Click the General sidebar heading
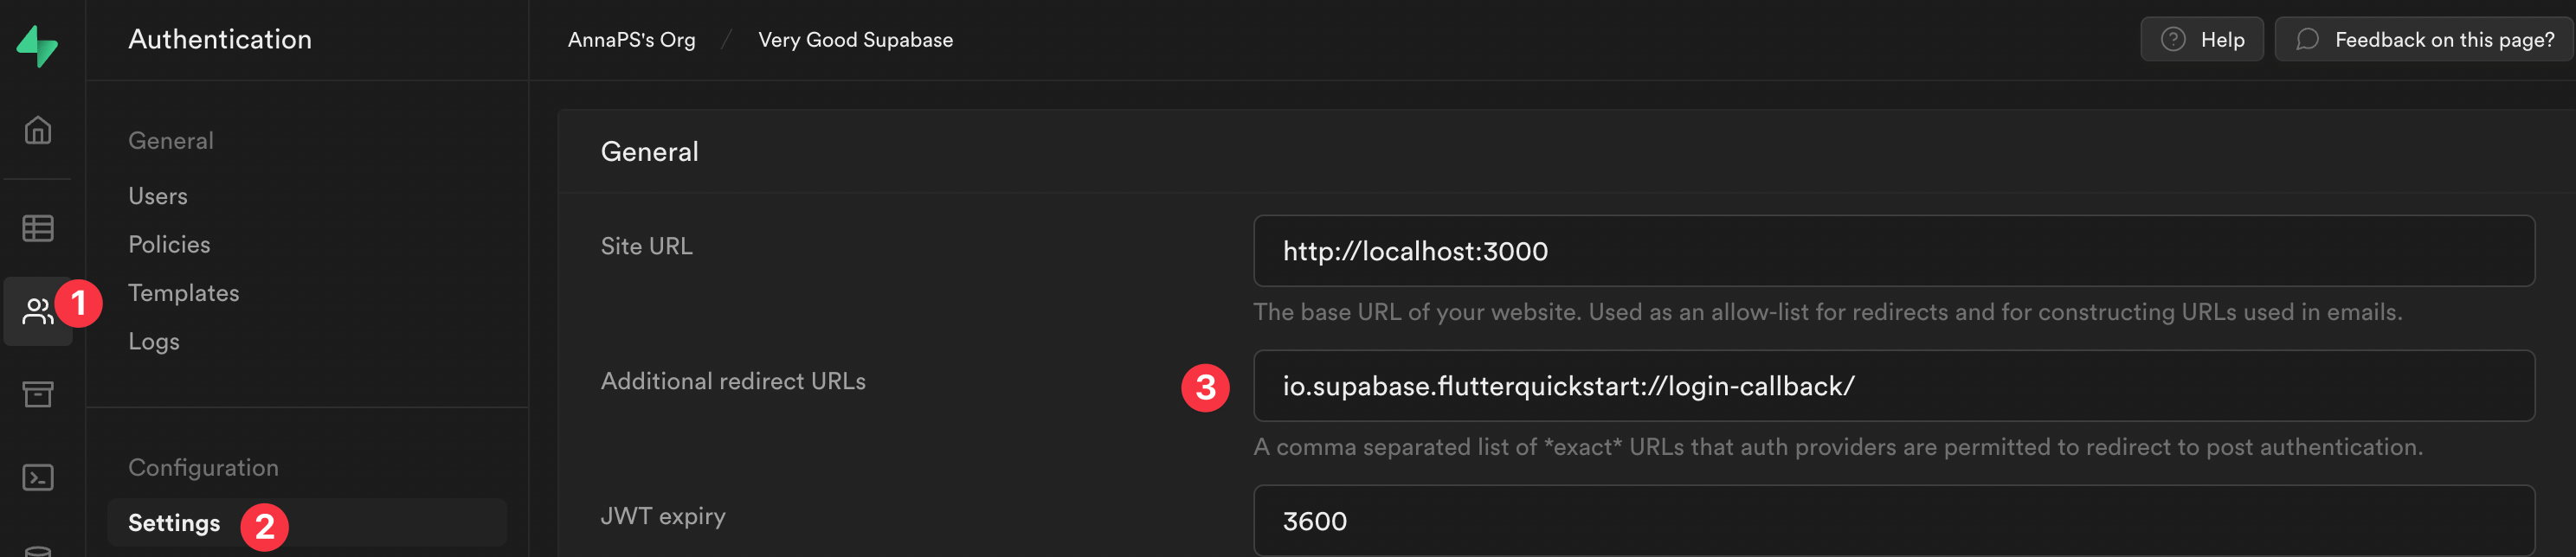The image size is (2576, 557). tap(170, 140)
